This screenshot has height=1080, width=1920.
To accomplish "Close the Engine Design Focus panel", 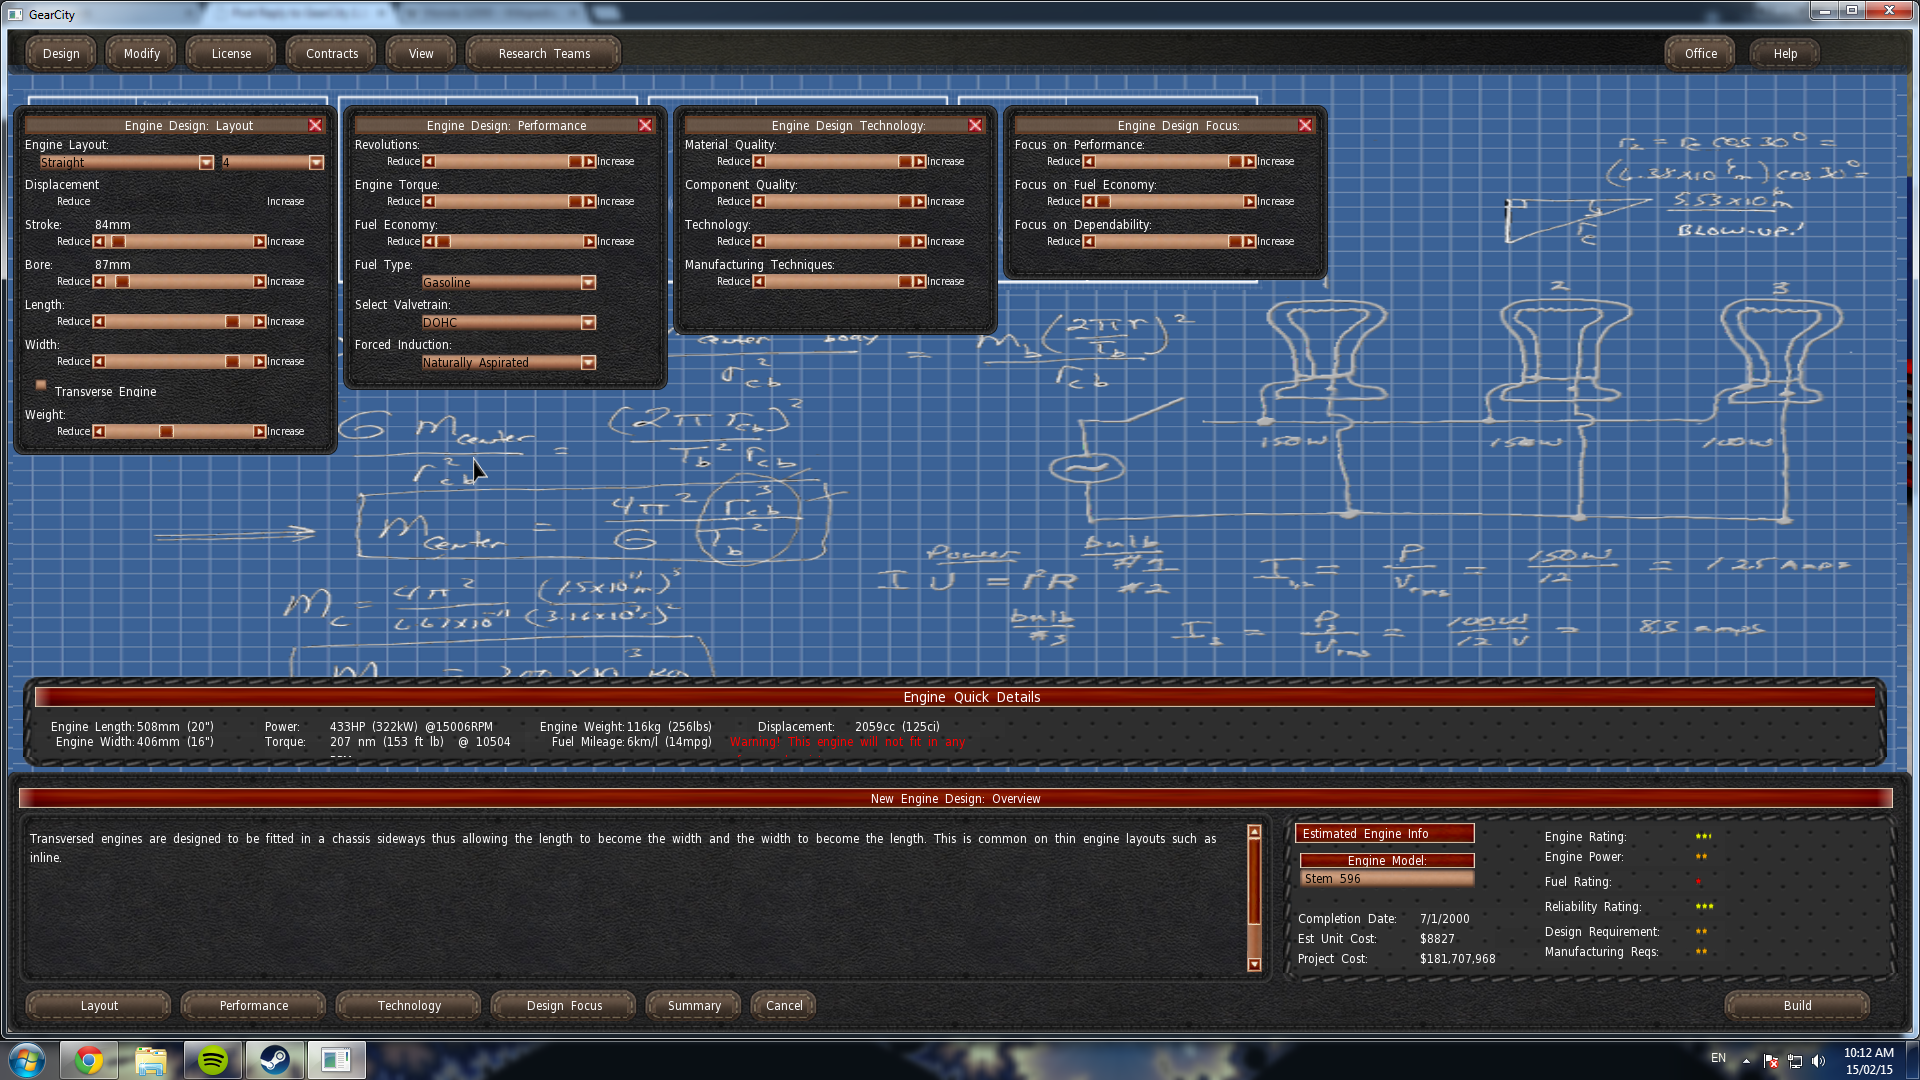I will pyautogui.click(x=1305, y=125).
